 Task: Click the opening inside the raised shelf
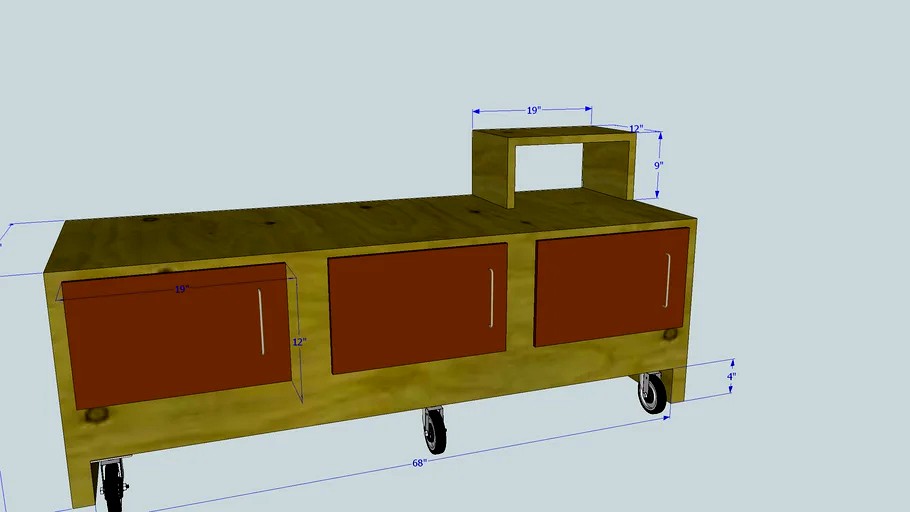(x=548, y=167)
